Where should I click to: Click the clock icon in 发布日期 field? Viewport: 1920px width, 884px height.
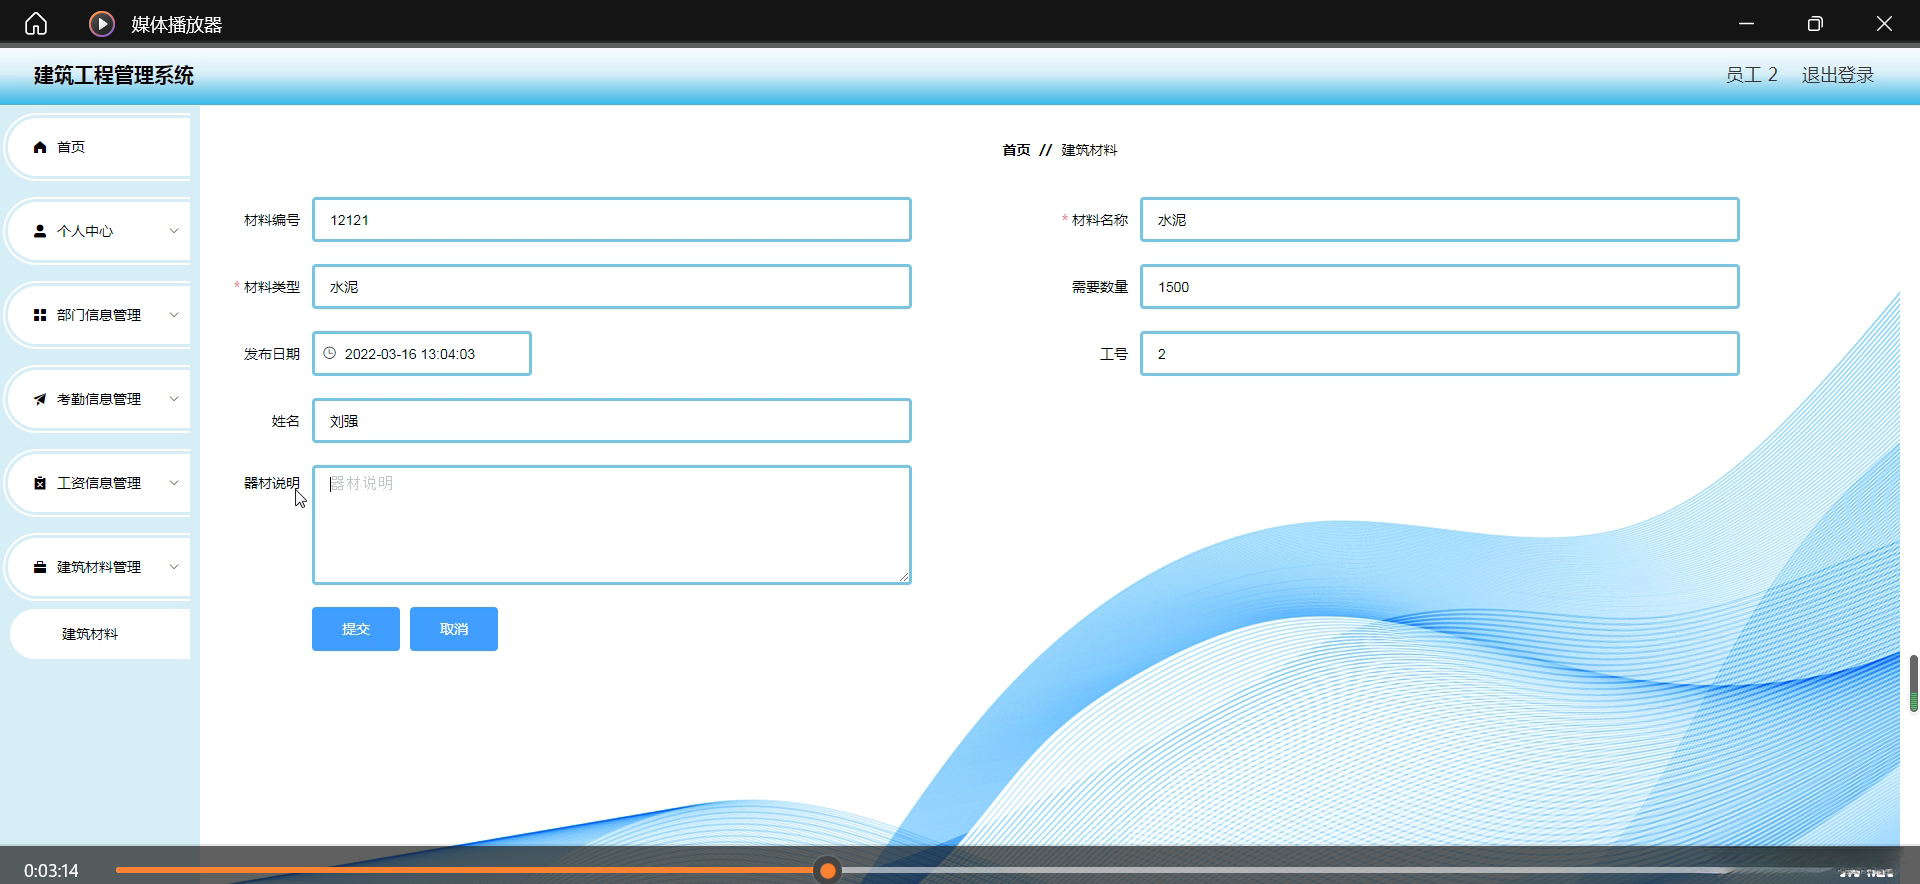[x=330, y=353]
